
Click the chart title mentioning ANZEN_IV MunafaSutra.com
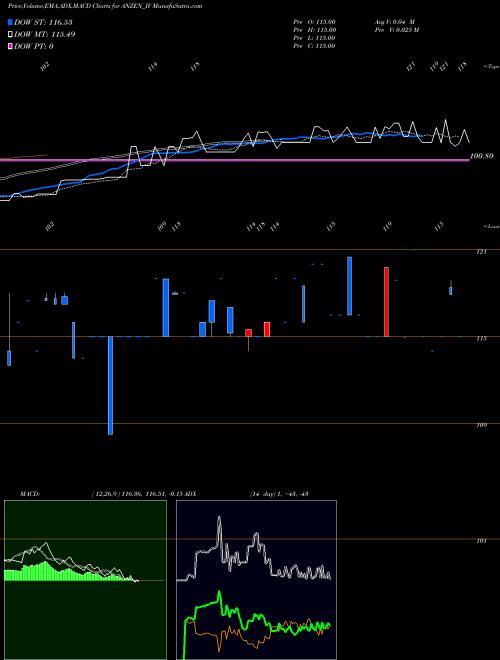point(105,6)
